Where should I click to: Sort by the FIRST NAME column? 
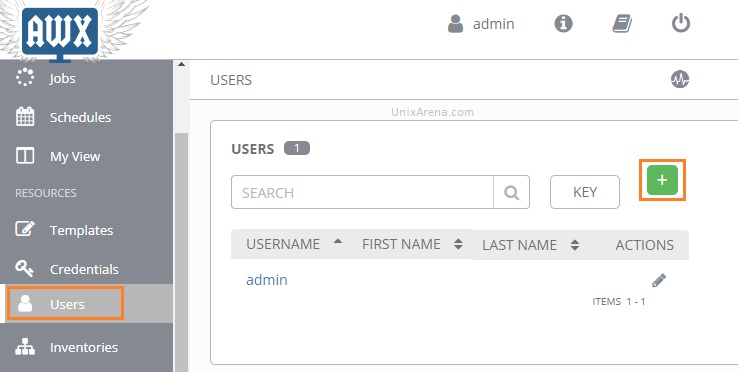(412, 244)
